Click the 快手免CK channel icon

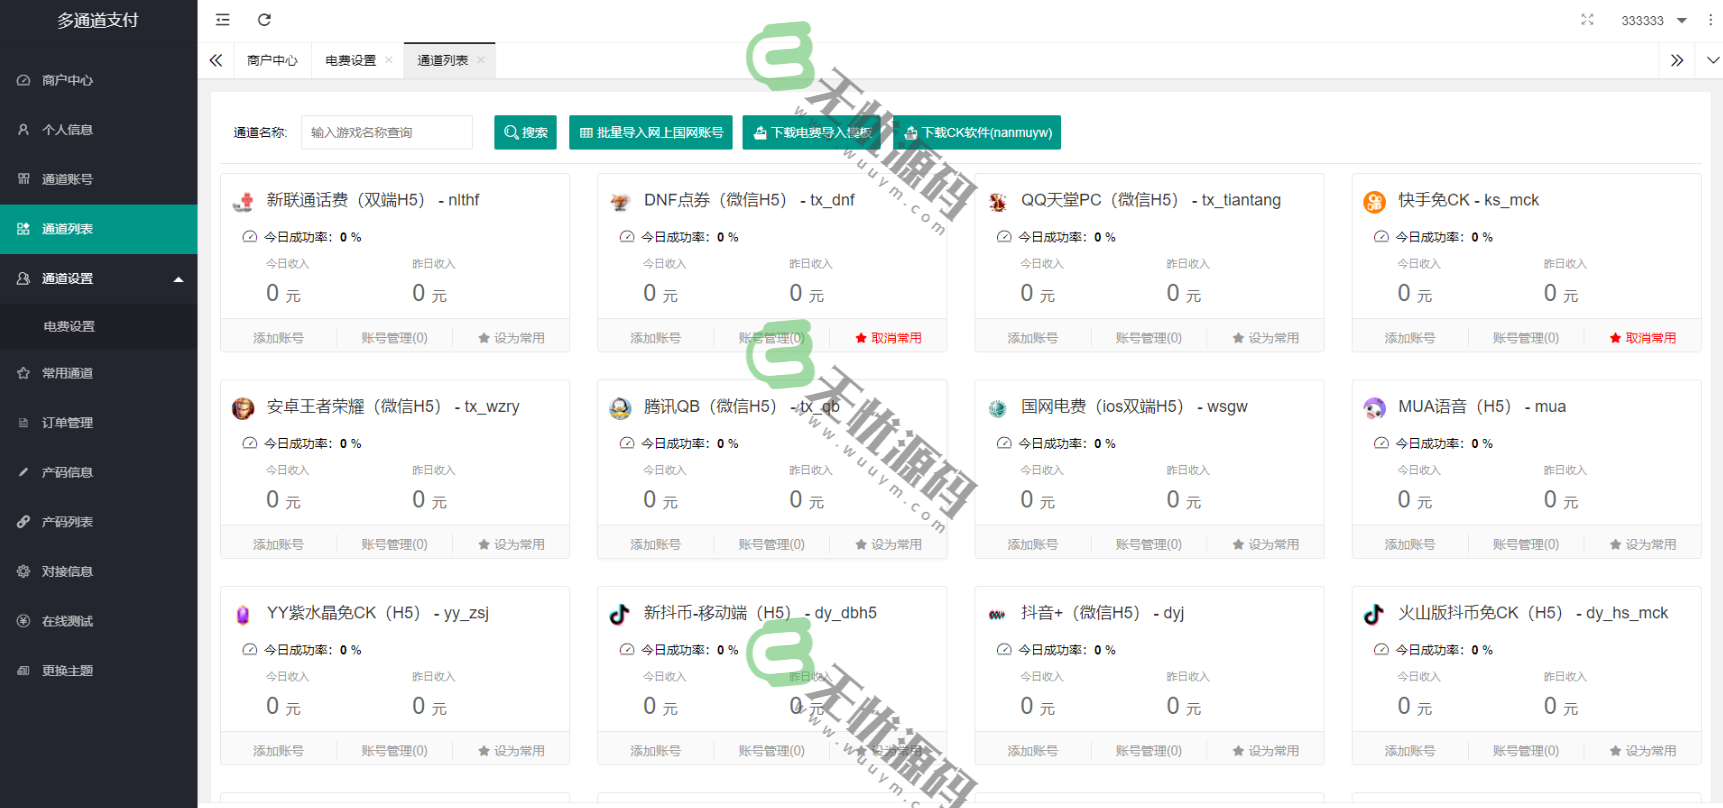click(x=1374, y=202)
